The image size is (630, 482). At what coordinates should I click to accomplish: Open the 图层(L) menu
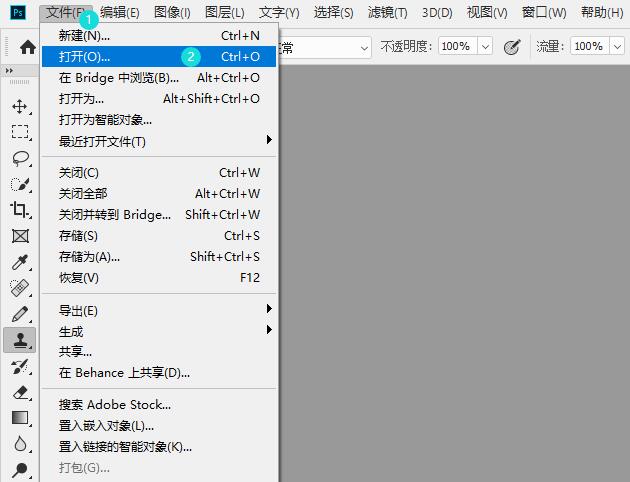pos(225,13)
